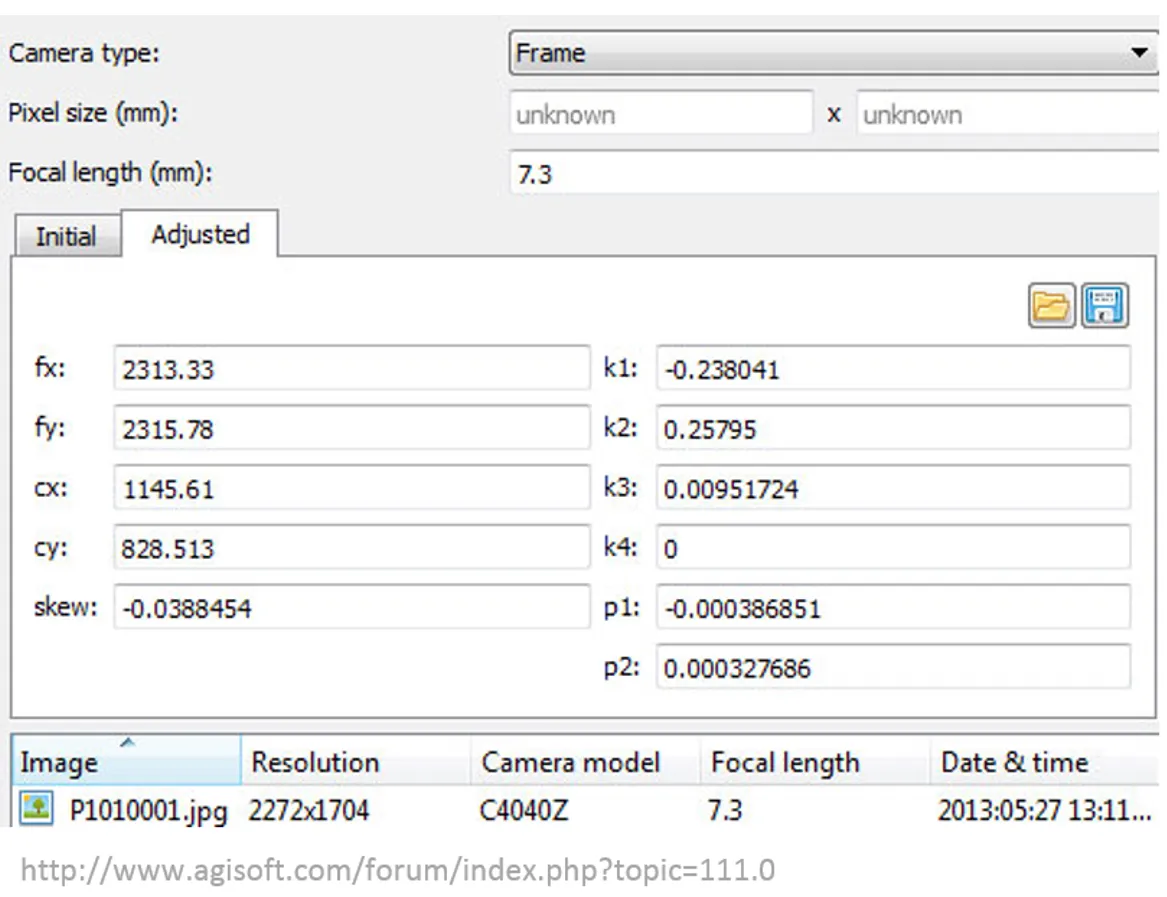This screenshot has height=897, width=1167.
Task: Select the cx value field
Action: pos(350,489)
